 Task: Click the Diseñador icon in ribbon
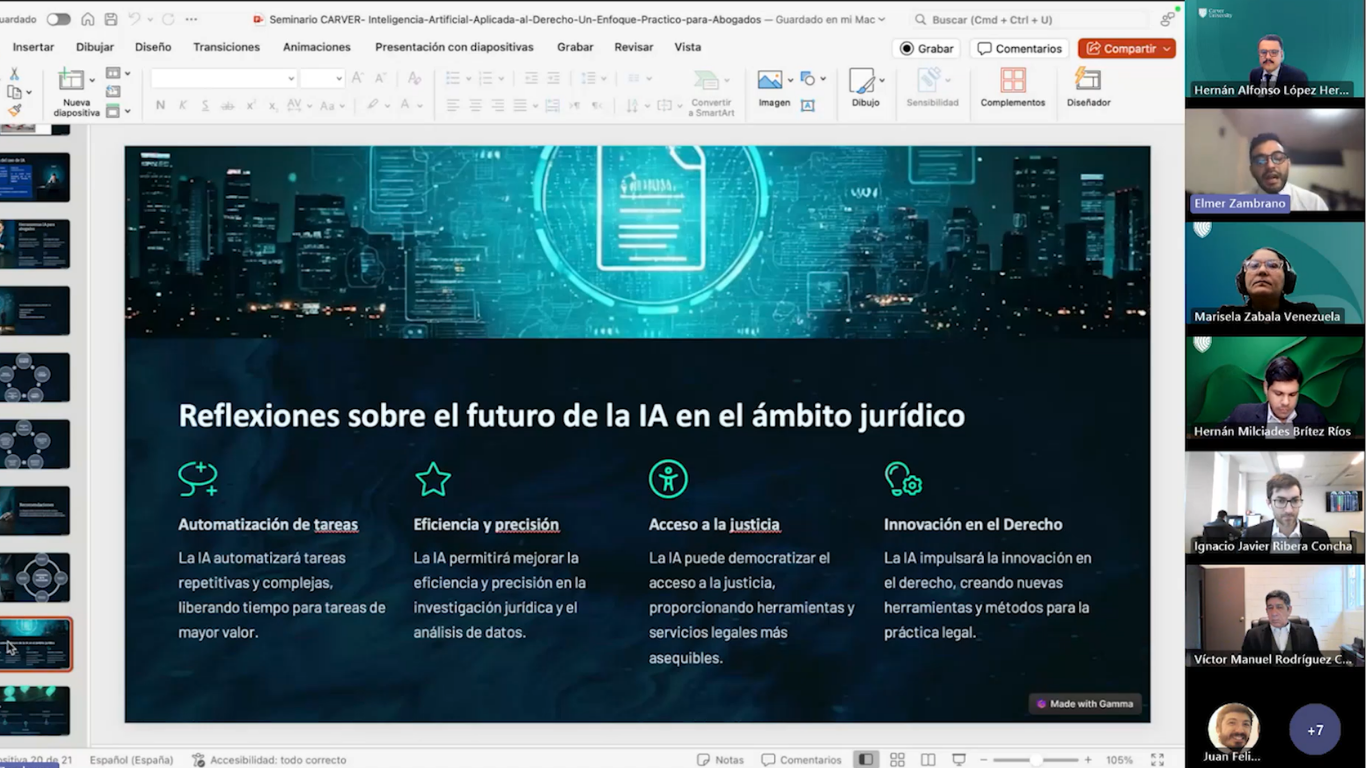click(x=1088, y=80)
